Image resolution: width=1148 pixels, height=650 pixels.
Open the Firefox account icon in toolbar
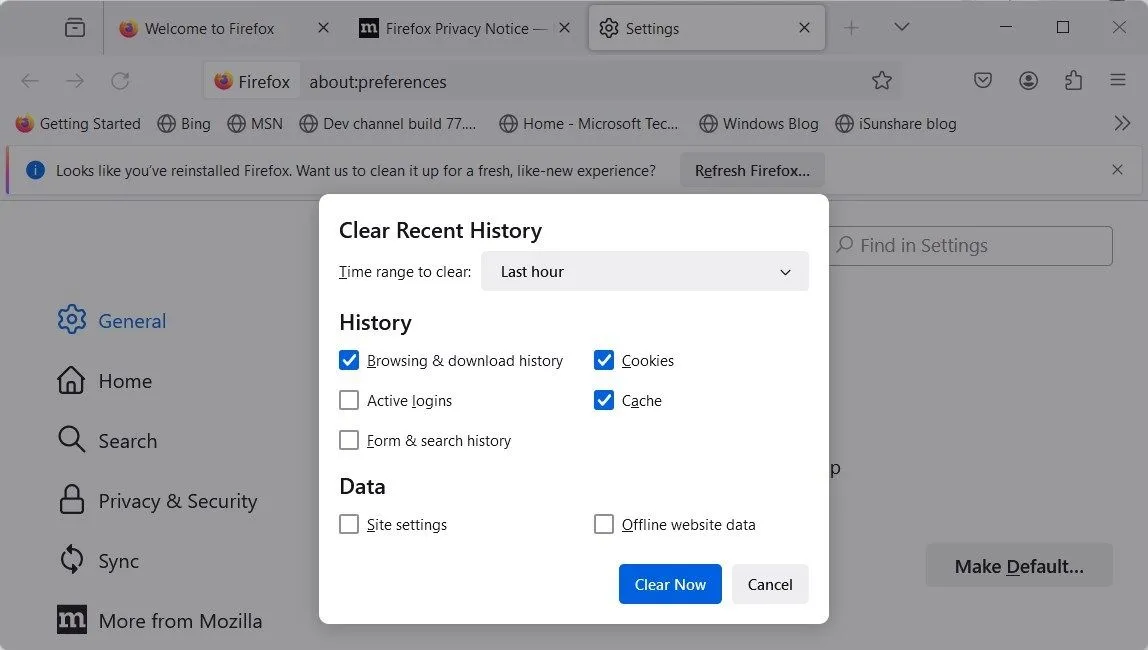tap(1028, 81)
